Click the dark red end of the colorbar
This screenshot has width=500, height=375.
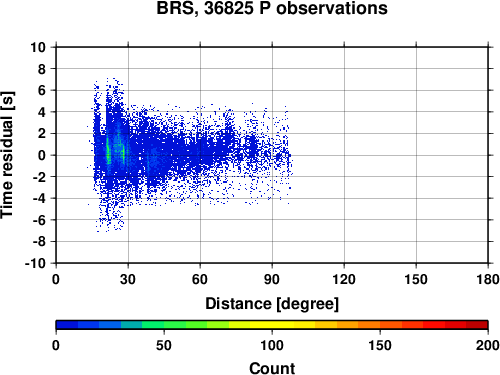click(x=477, y=325)
